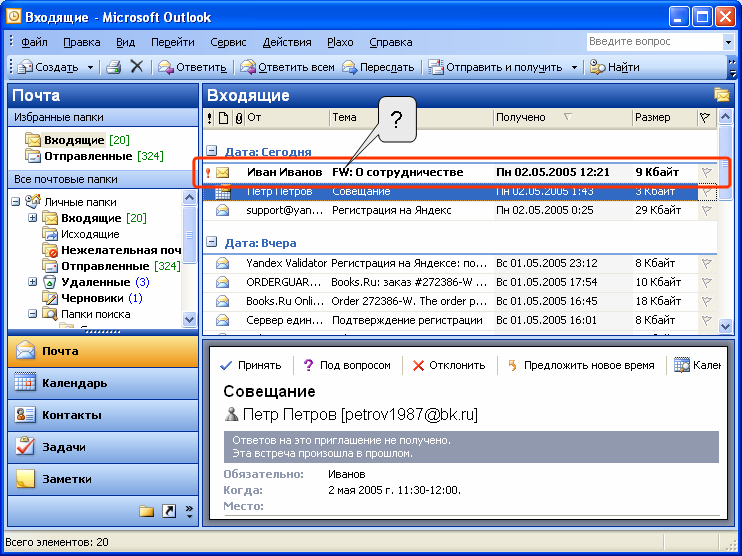Click Forward (Переслать) toolbar button
The image size is (742, 556).
[x=378, y=67]
